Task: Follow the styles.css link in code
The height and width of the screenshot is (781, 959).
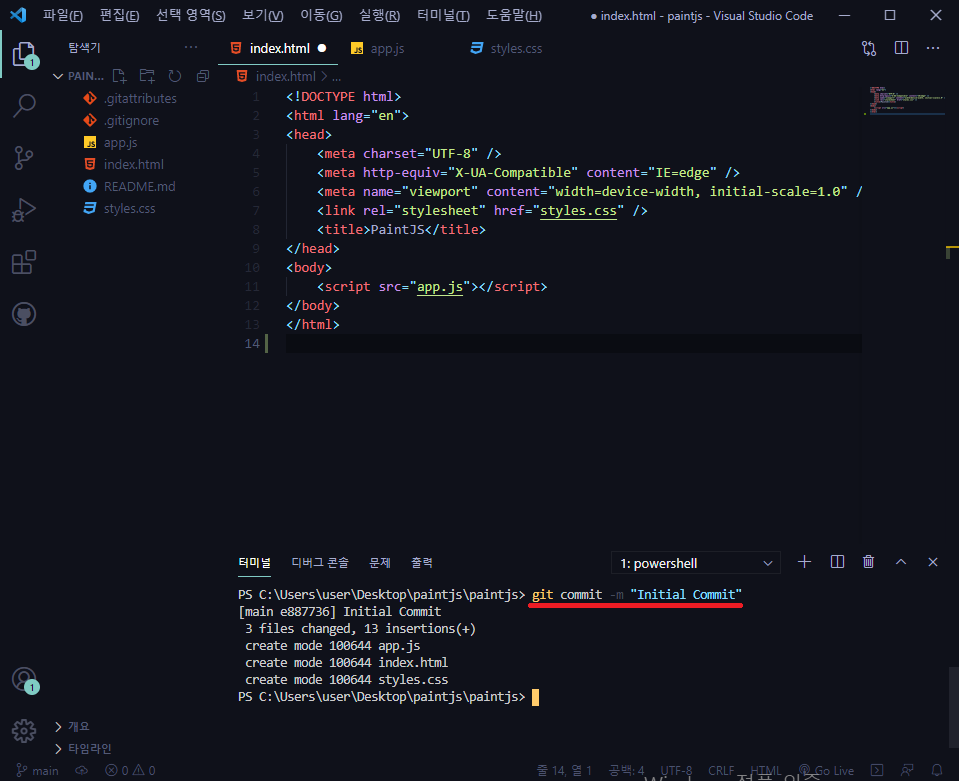Action: pos(578,210)
